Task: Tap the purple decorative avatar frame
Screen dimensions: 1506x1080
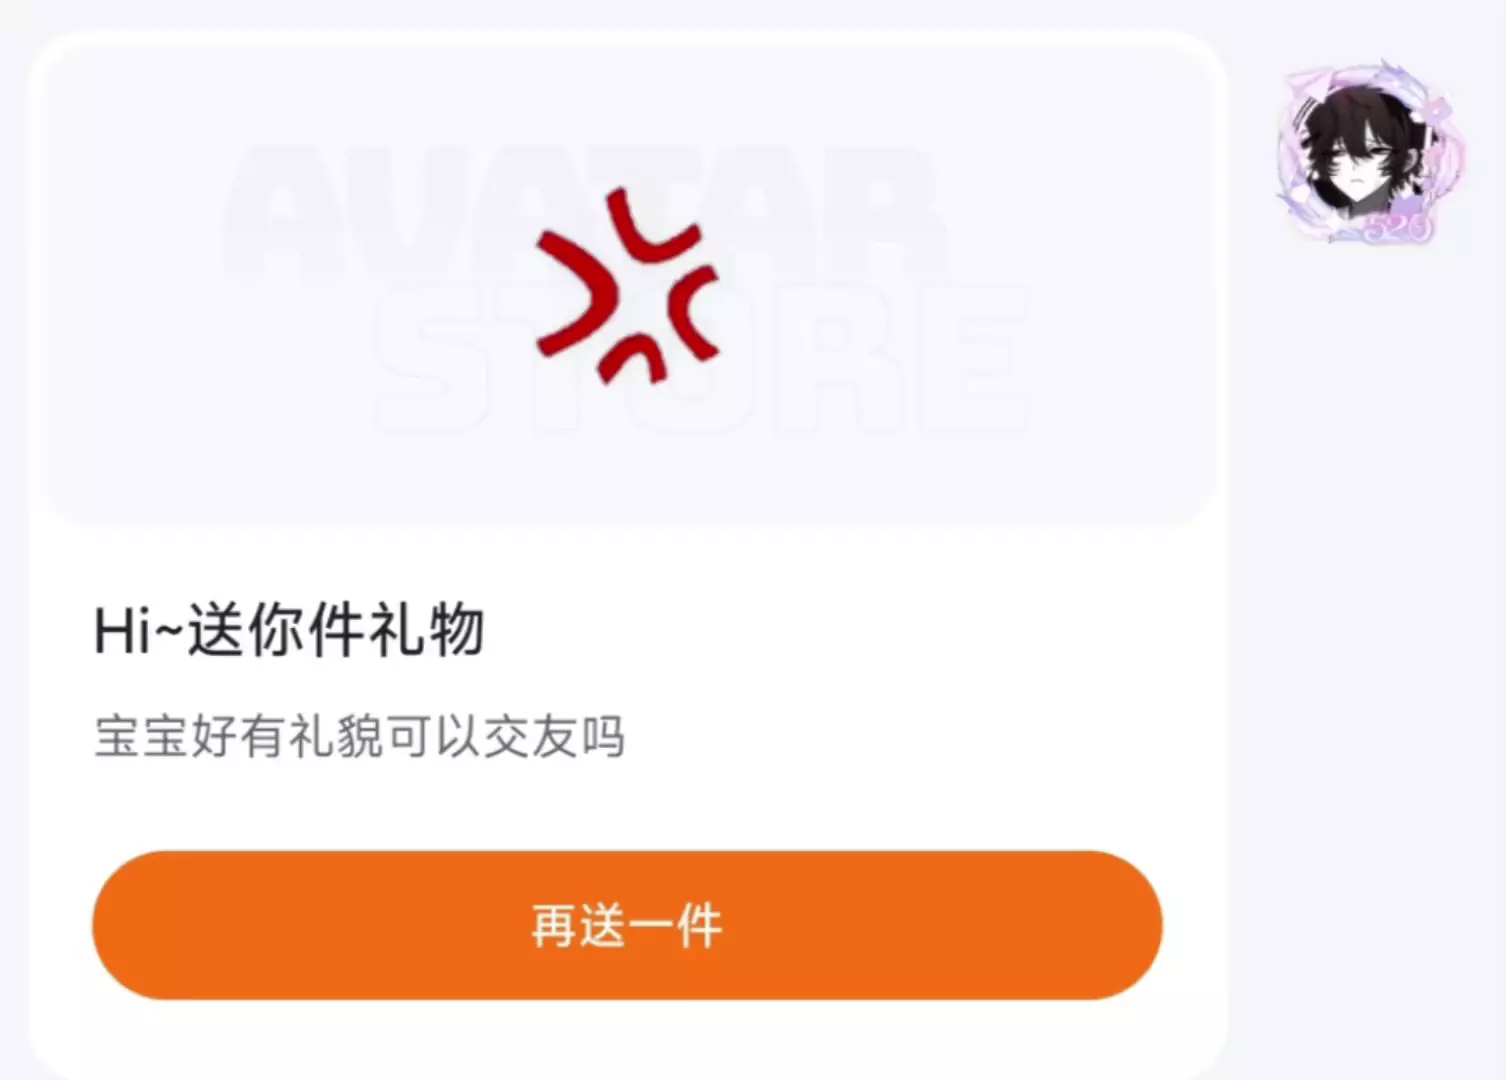Action: 1369,152
